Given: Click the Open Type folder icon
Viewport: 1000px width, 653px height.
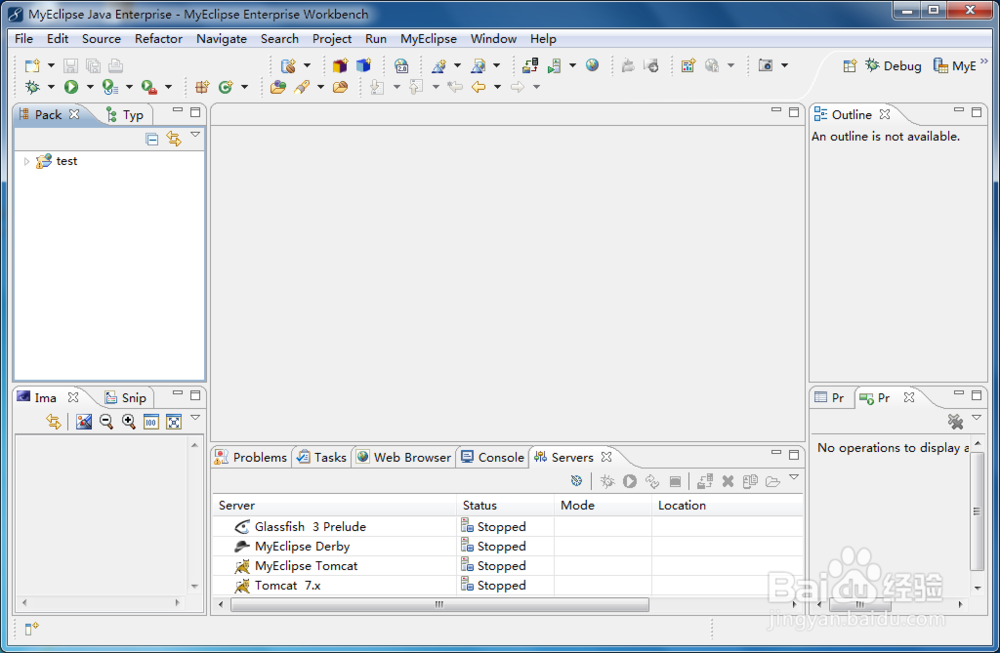Looking at the screenshot, I should coord(277,87).
